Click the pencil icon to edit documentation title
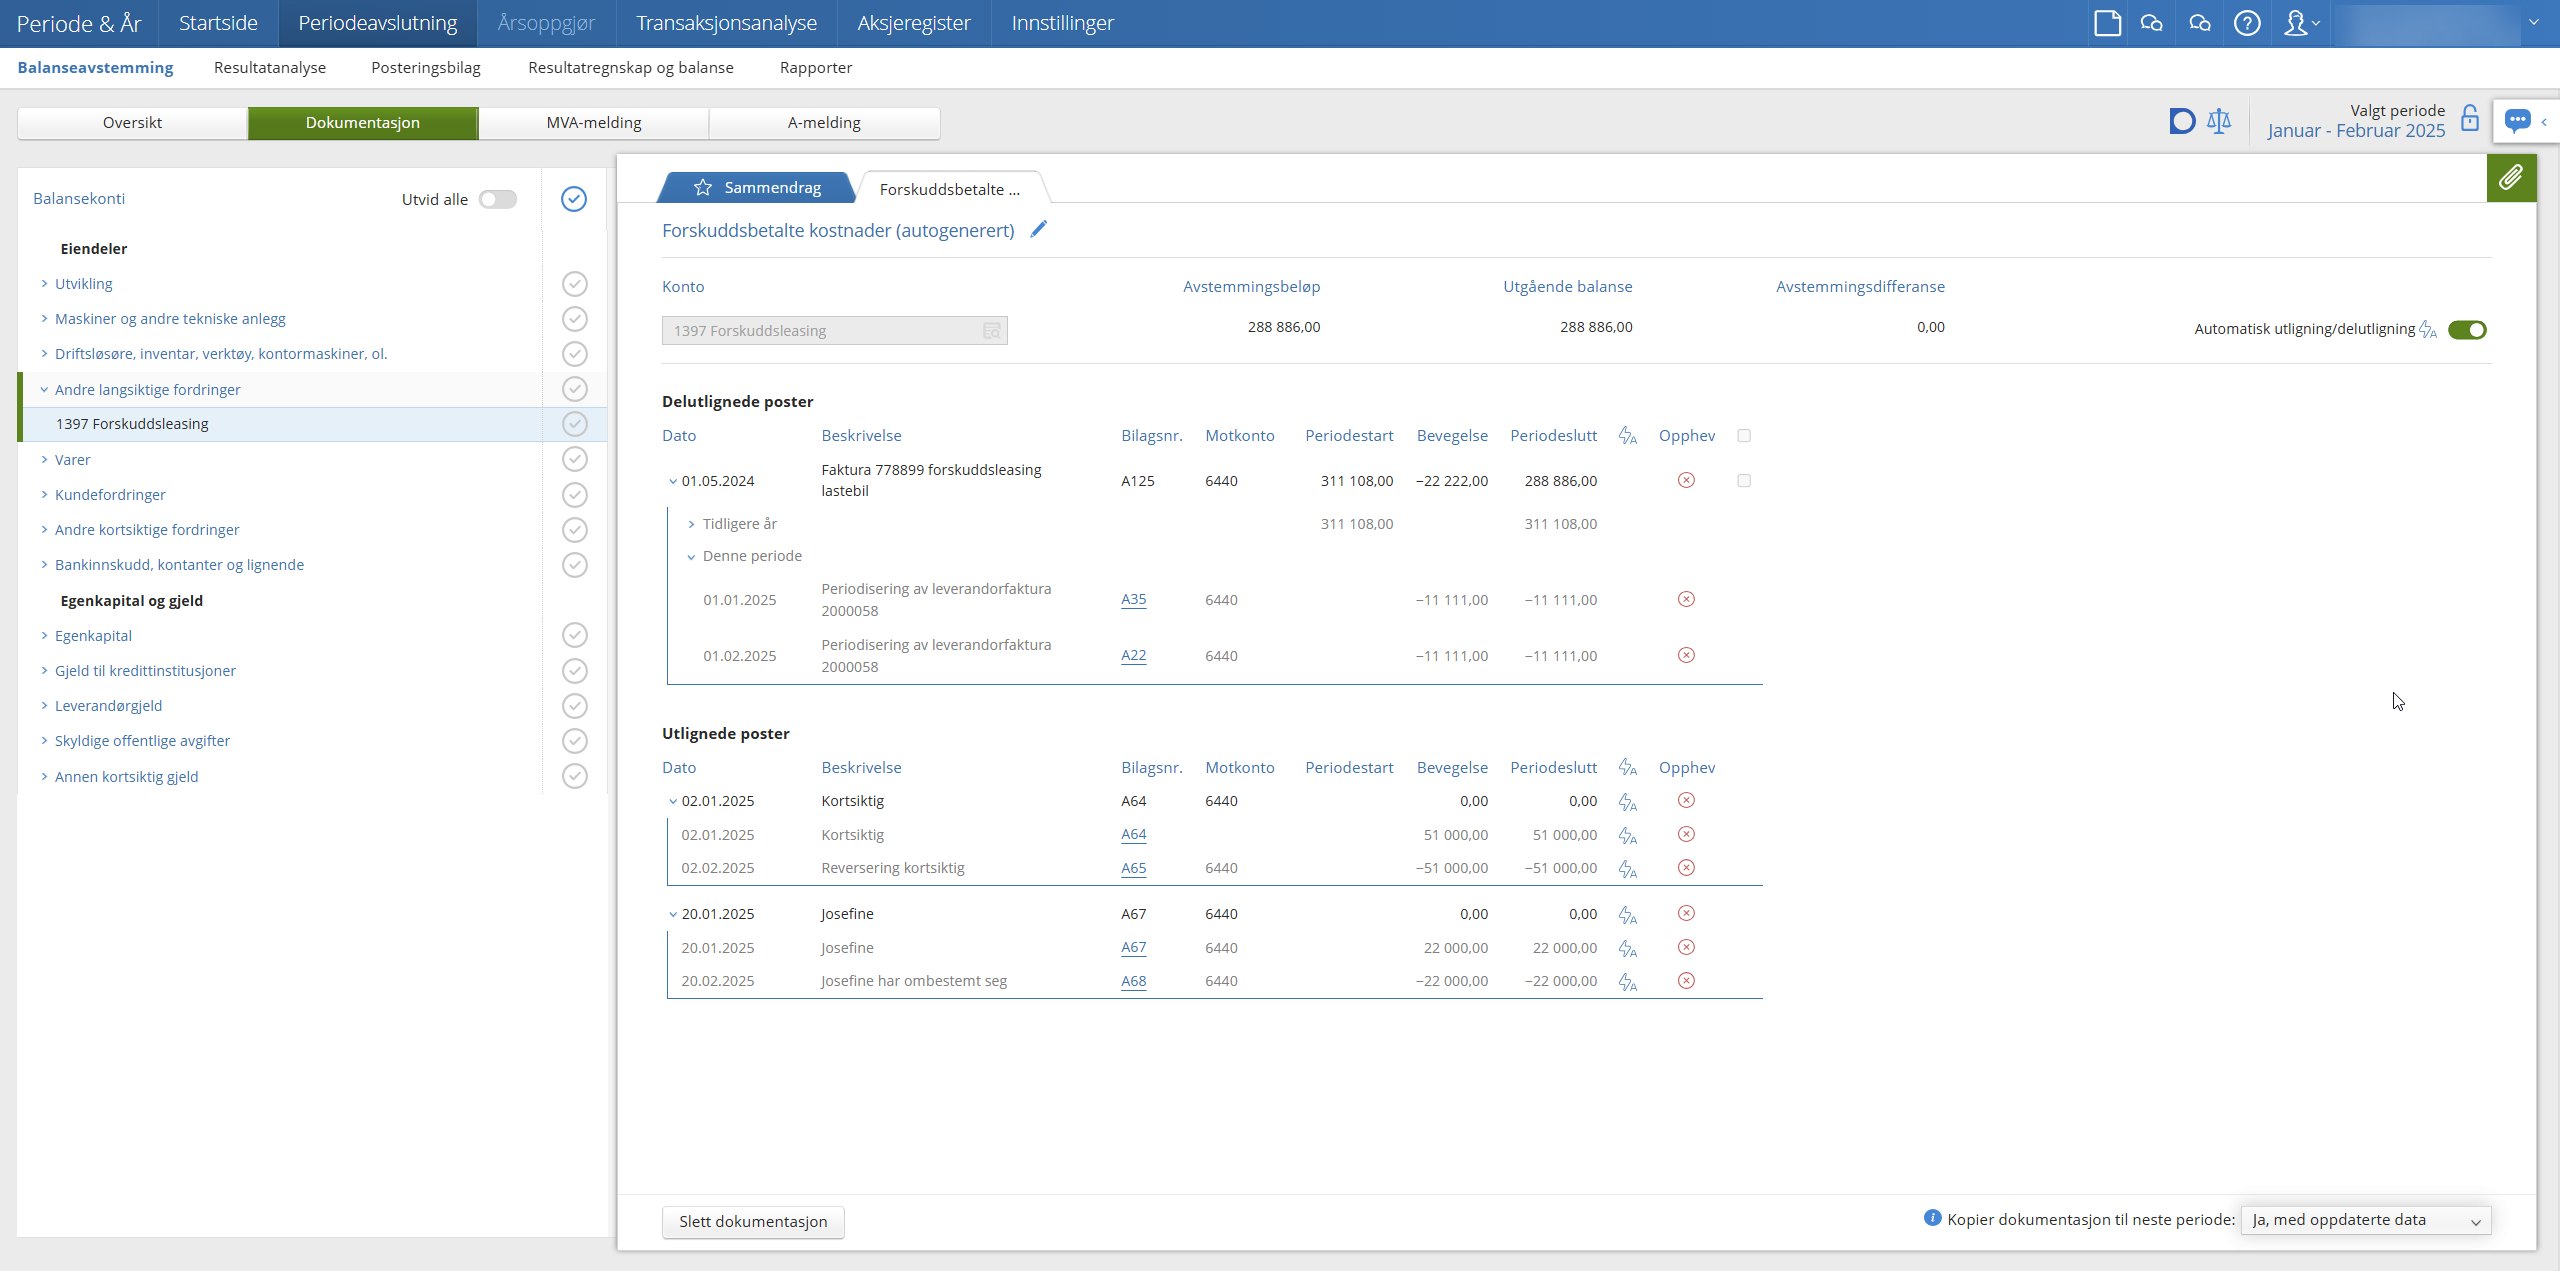This screenshot has width=2560, height=1271. coord(1038,229)
